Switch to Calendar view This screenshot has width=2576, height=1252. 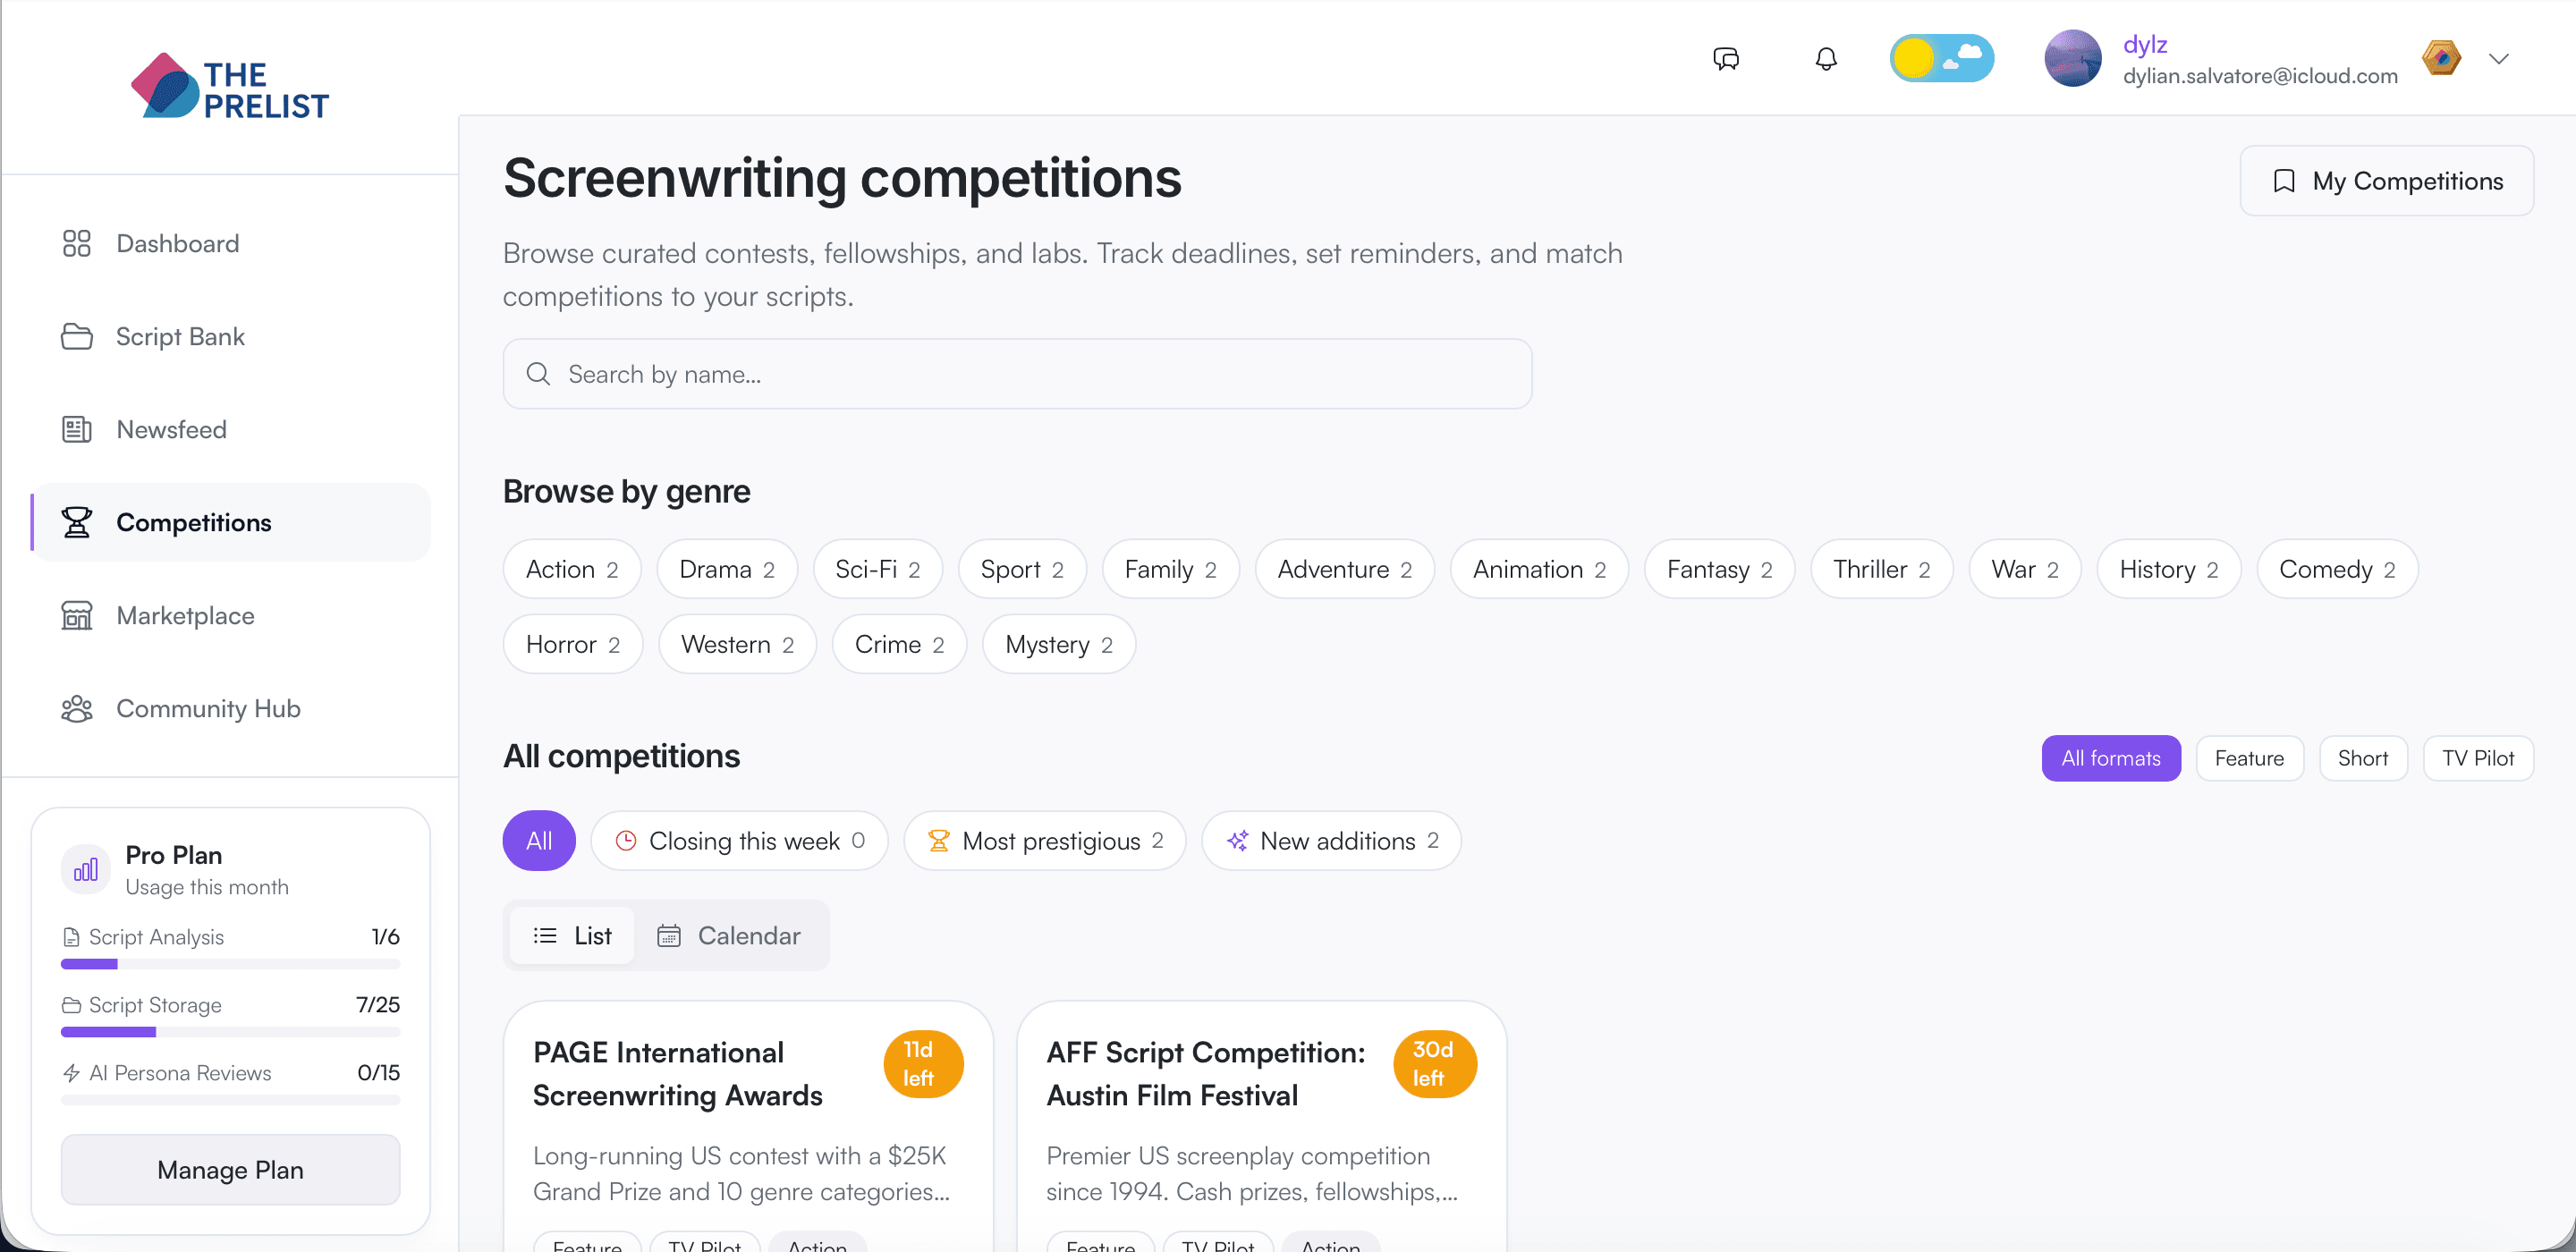coord(728,935)
